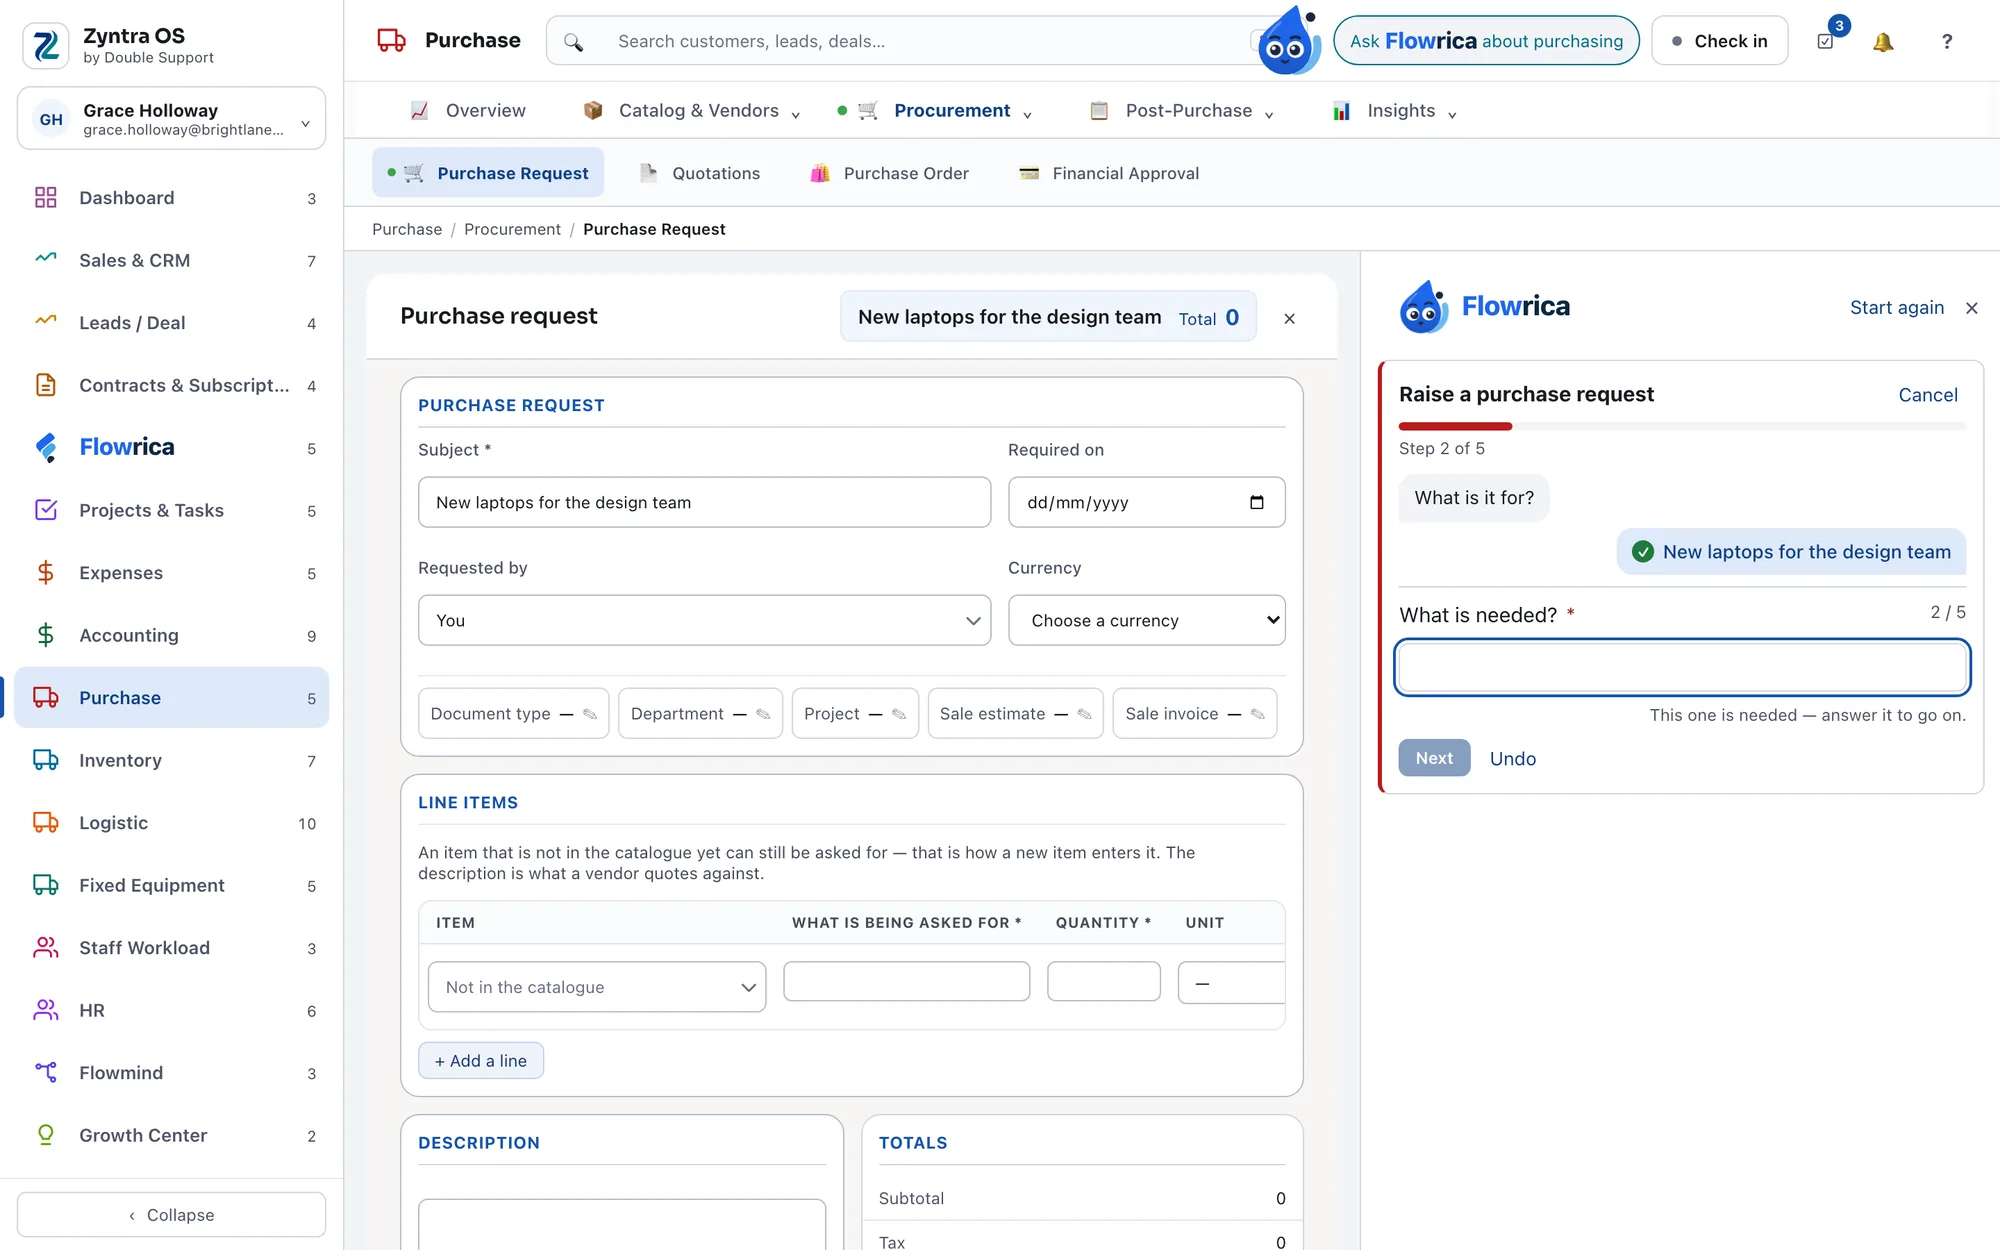This screenshot has height=1250, width=2000.
Task: Select the Financial Approval sub-tab
Action: [x=1109, y=173]
